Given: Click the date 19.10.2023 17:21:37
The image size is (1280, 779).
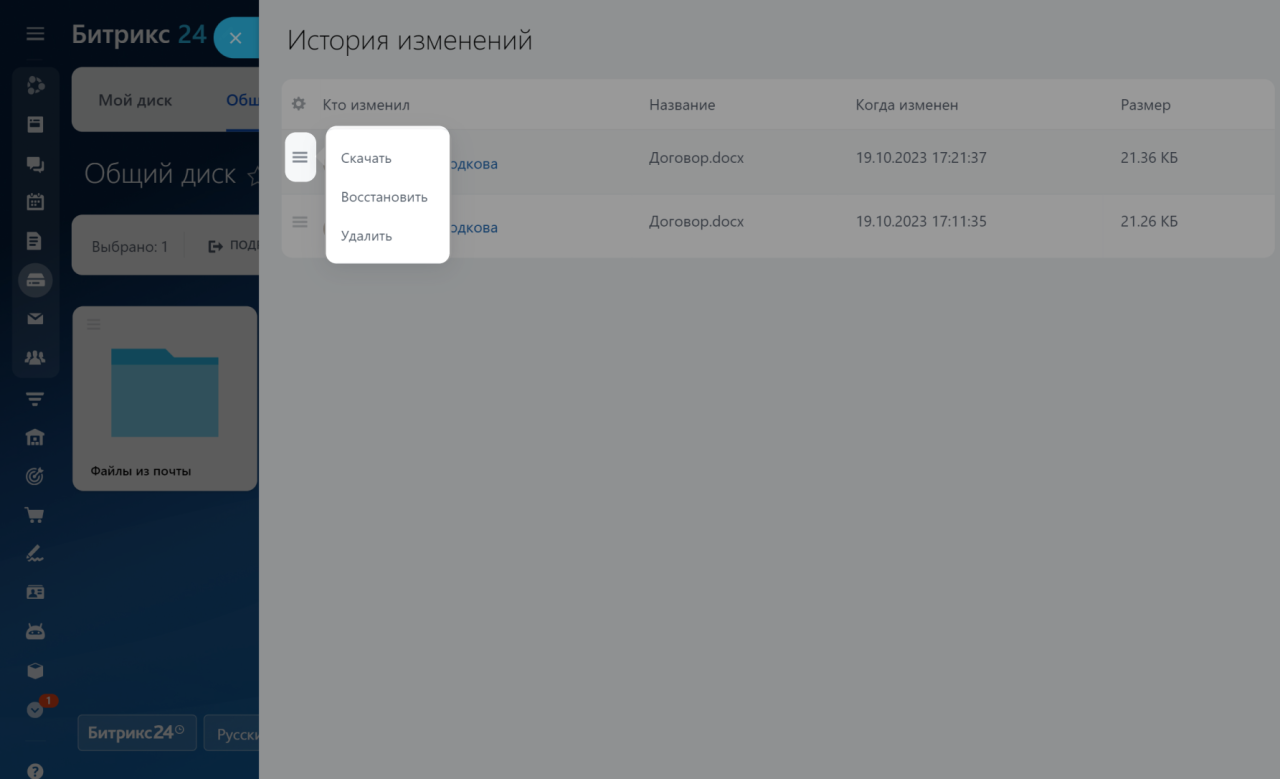Looking at the screenshot, I should [921, 158].
